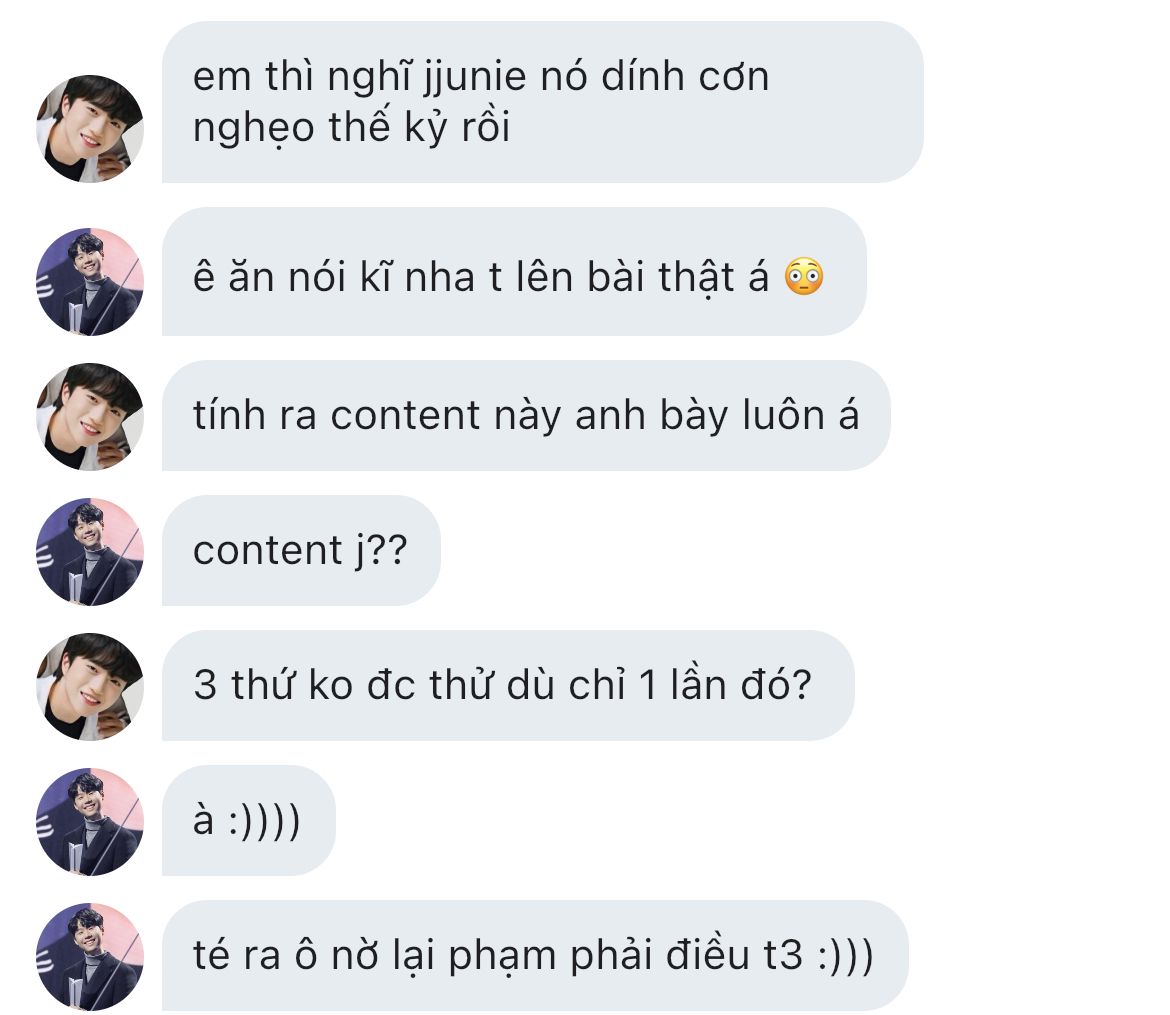Select the 'em thì nghĩ jjunie nó dính' bubble

pyautogui.click(x=542, y=102)
